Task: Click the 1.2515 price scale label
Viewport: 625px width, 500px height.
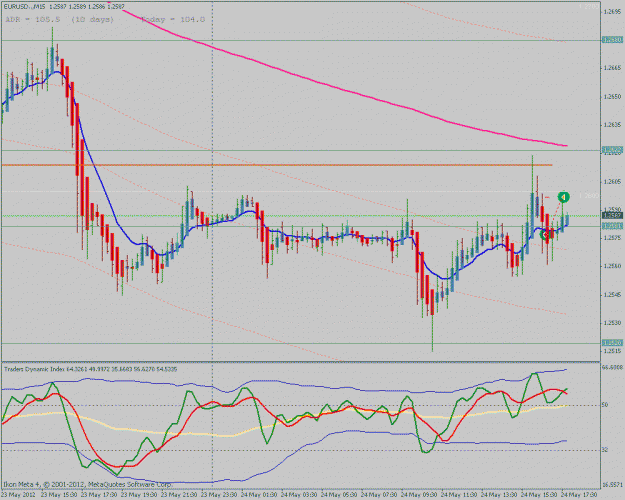Action: [612, 351]
